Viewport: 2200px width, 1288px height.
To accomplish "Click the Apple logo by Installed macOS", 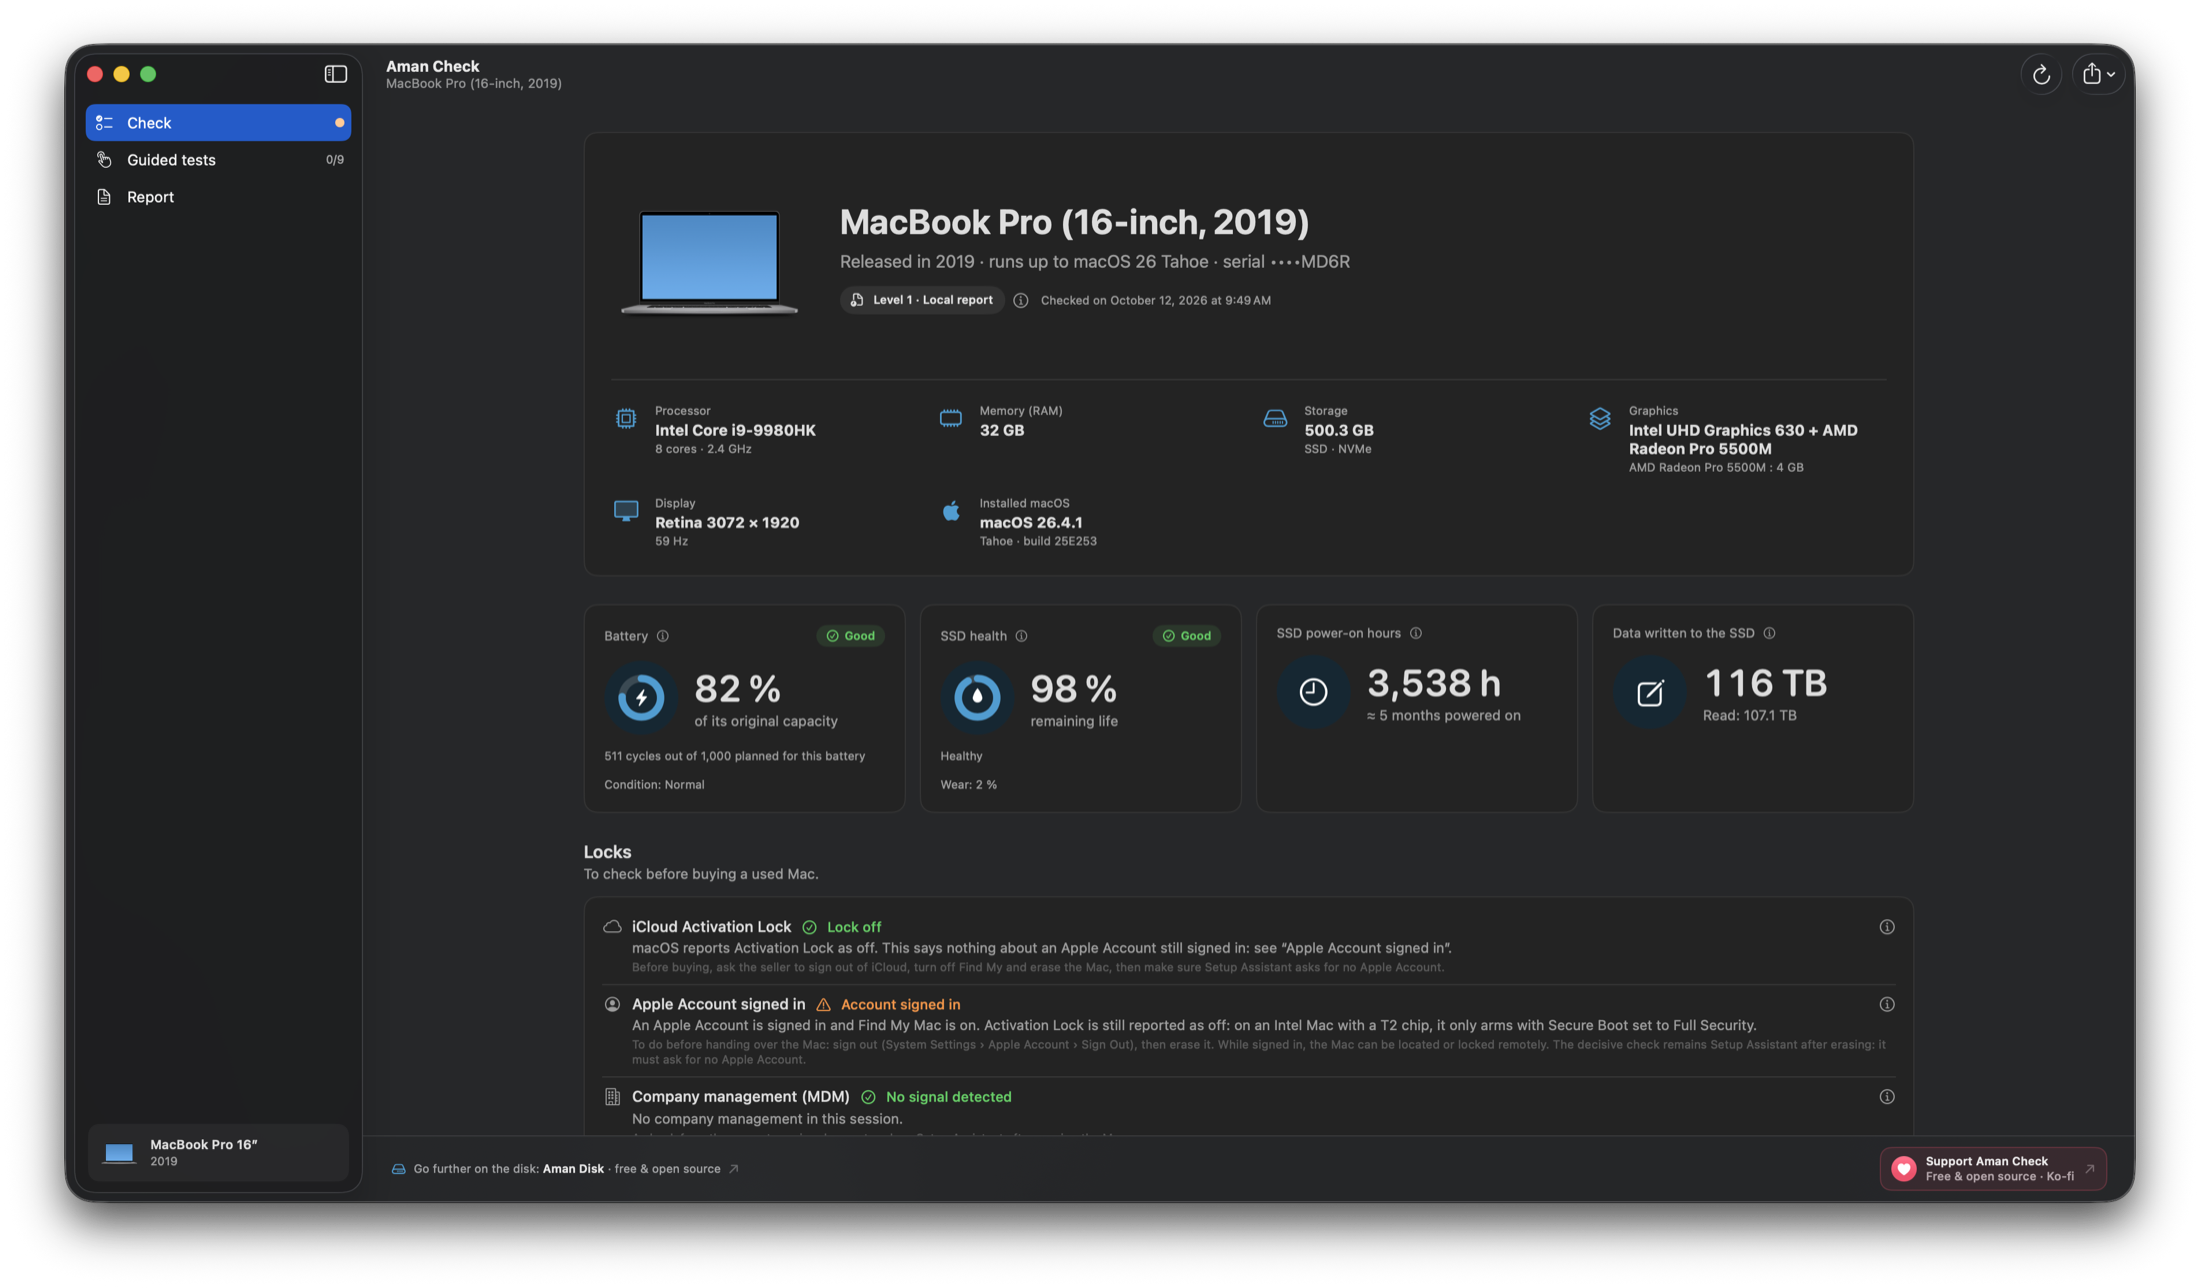I will coord(951,511).
